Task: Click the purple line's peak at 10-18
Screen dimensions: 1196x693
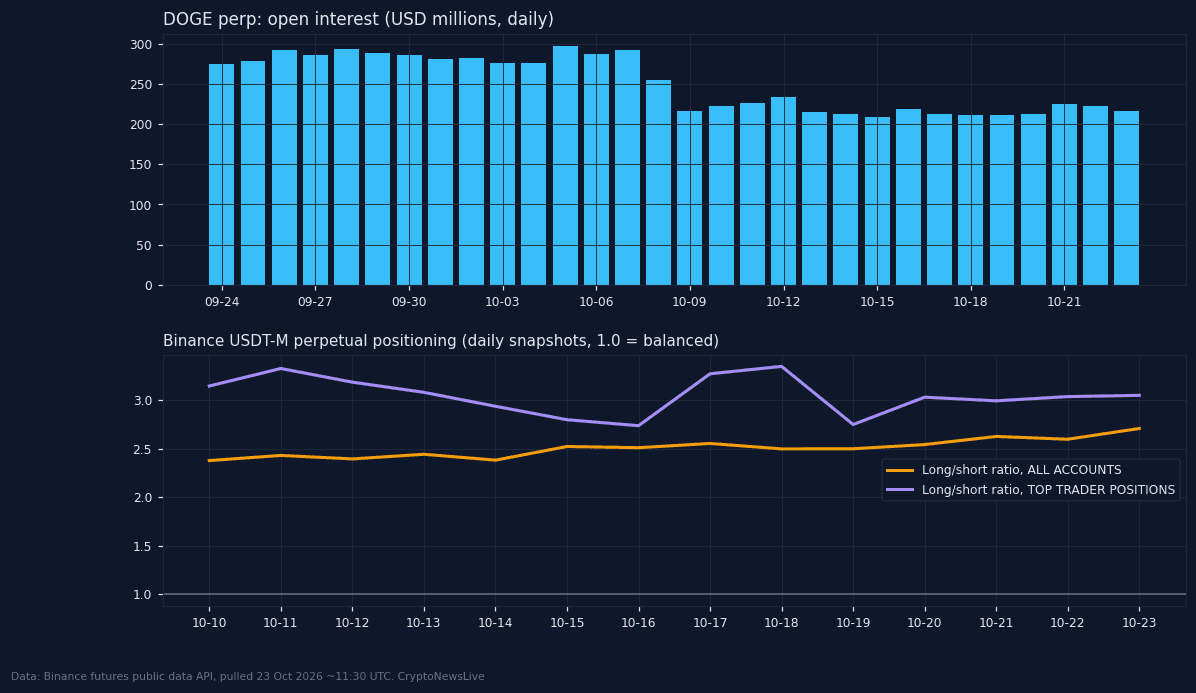Action: 781,367
